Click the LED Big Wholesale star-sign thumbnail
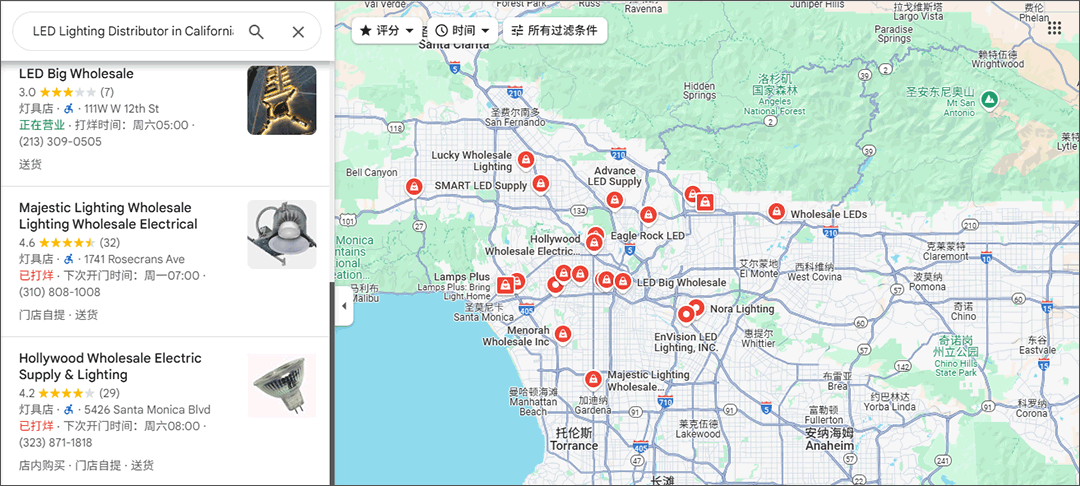1080x486 pixels. [282, 101]
